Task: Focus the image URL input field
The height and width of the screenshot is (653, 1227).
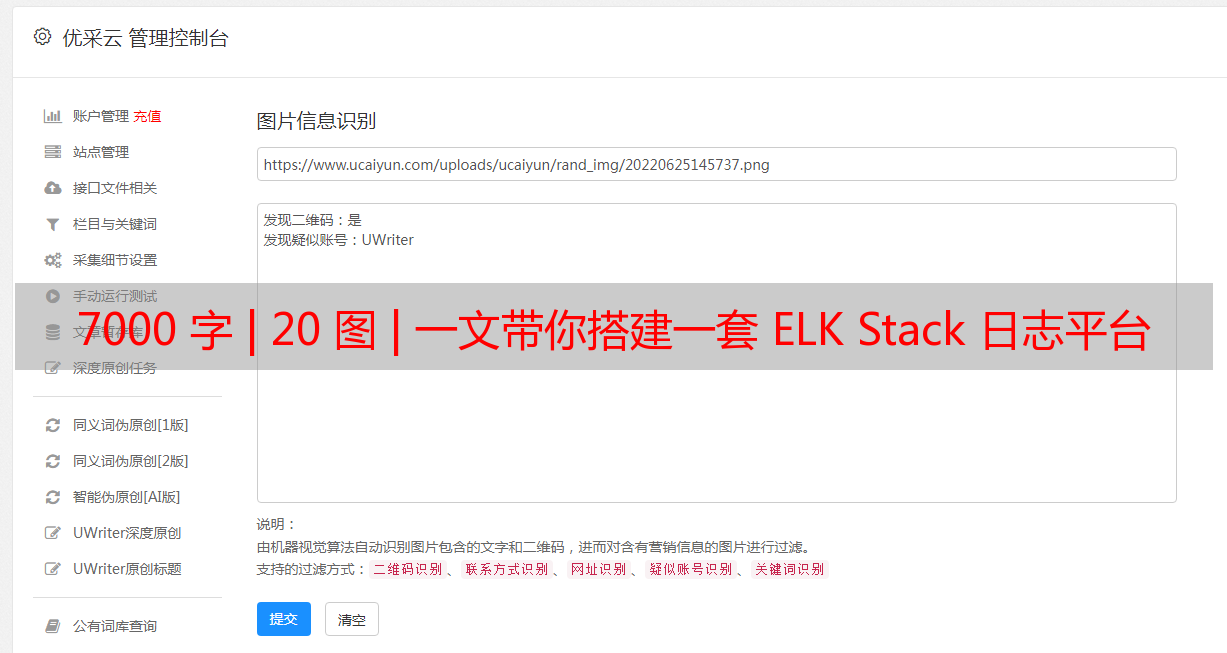Action: [716, 164]
